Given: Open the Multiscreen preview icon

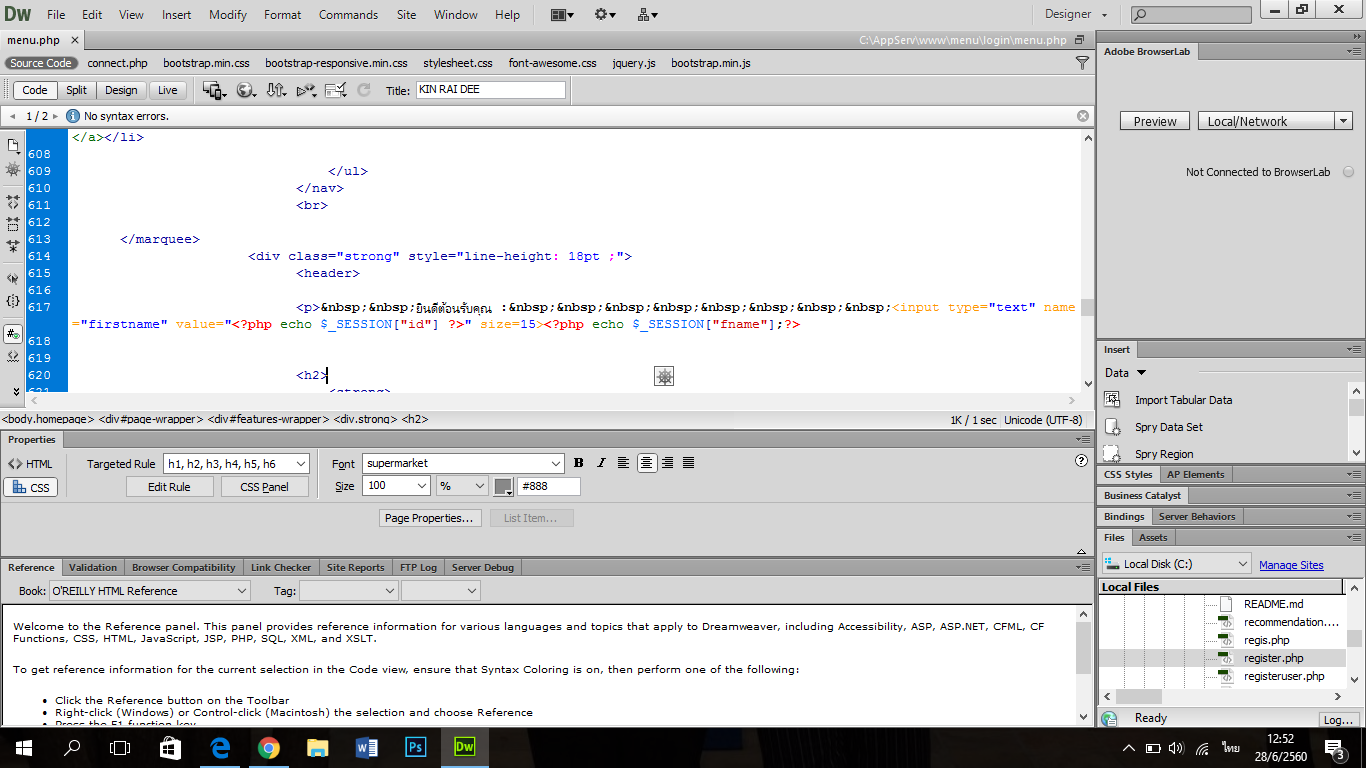Looking at the screenshot, I should pos(214,90).
